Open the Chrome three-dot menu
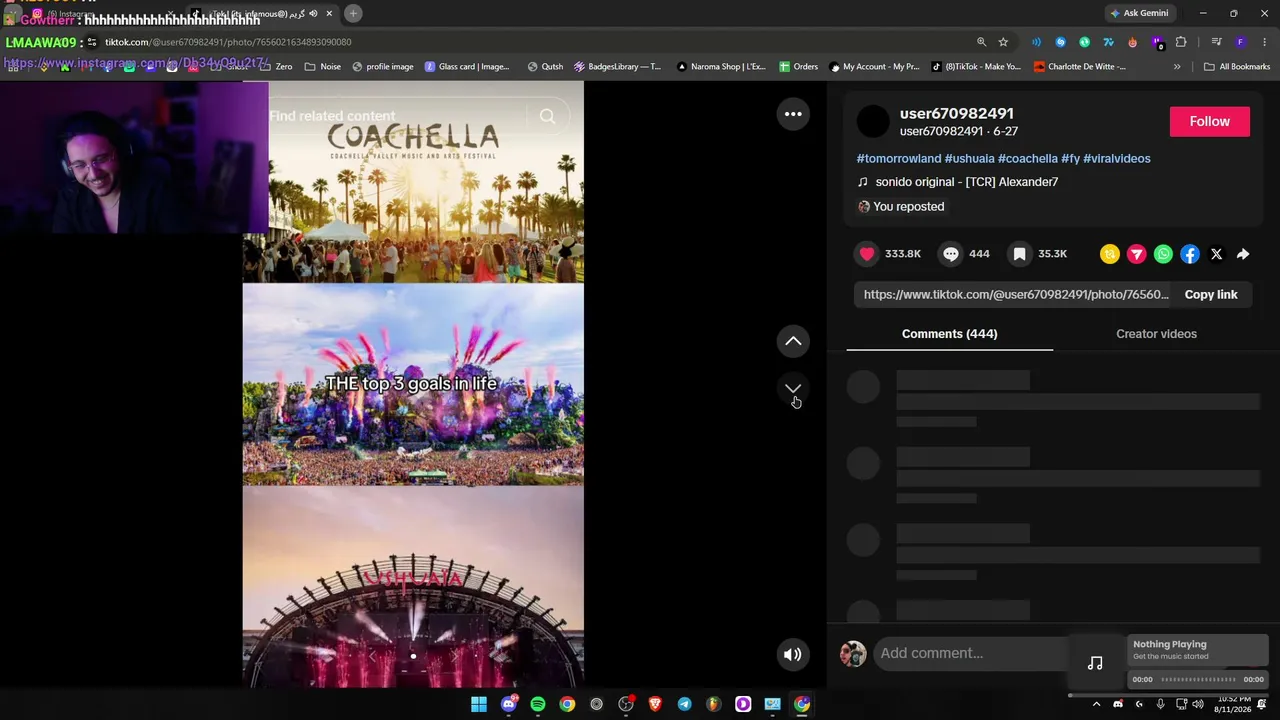The image size is (1280, 720). (x=1264, y=42)
